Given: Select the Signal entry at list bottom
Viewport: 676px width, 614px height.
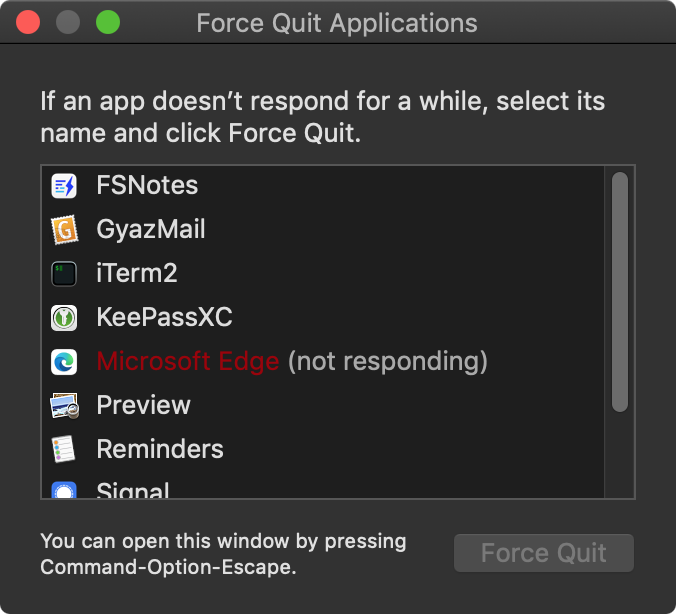Looking at the screenshot, I should 133,490.
